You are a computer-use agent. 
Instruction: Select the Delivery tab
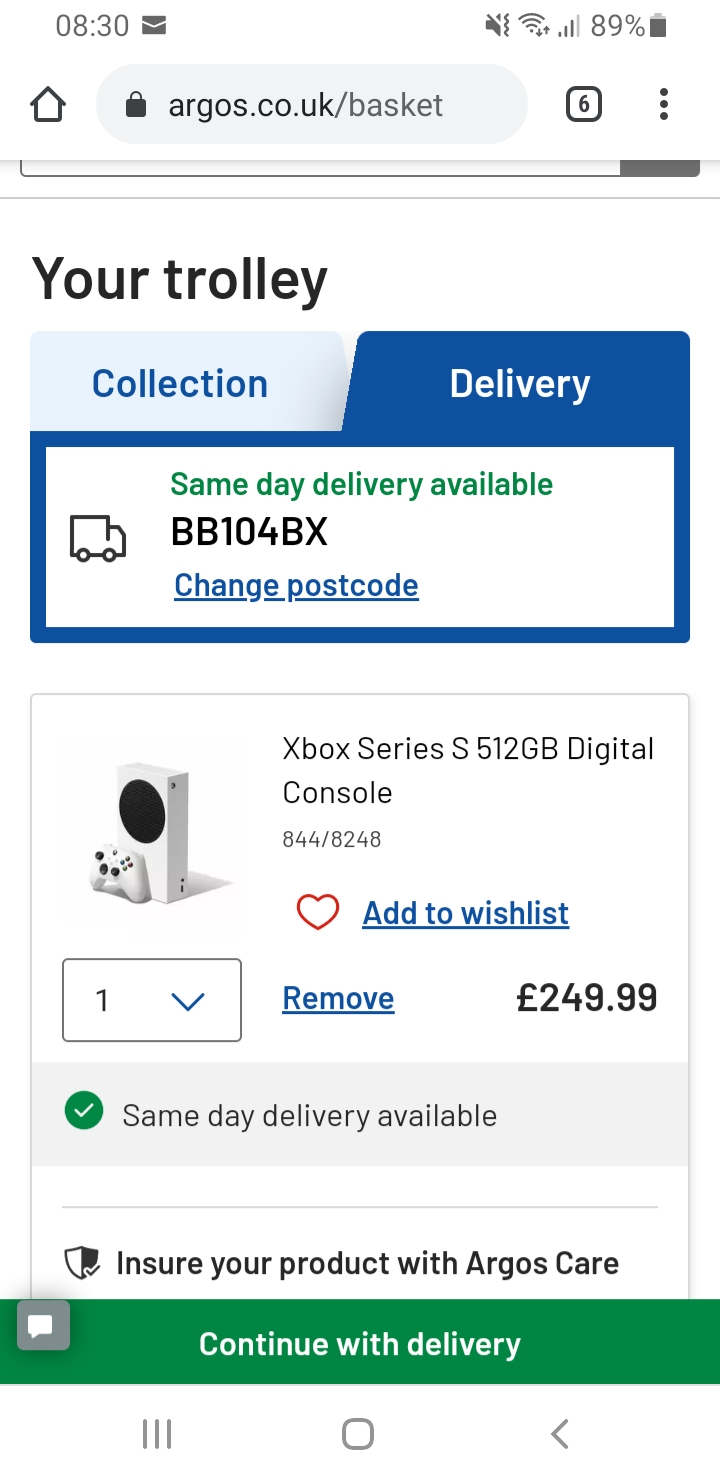(x=520, y=384)
